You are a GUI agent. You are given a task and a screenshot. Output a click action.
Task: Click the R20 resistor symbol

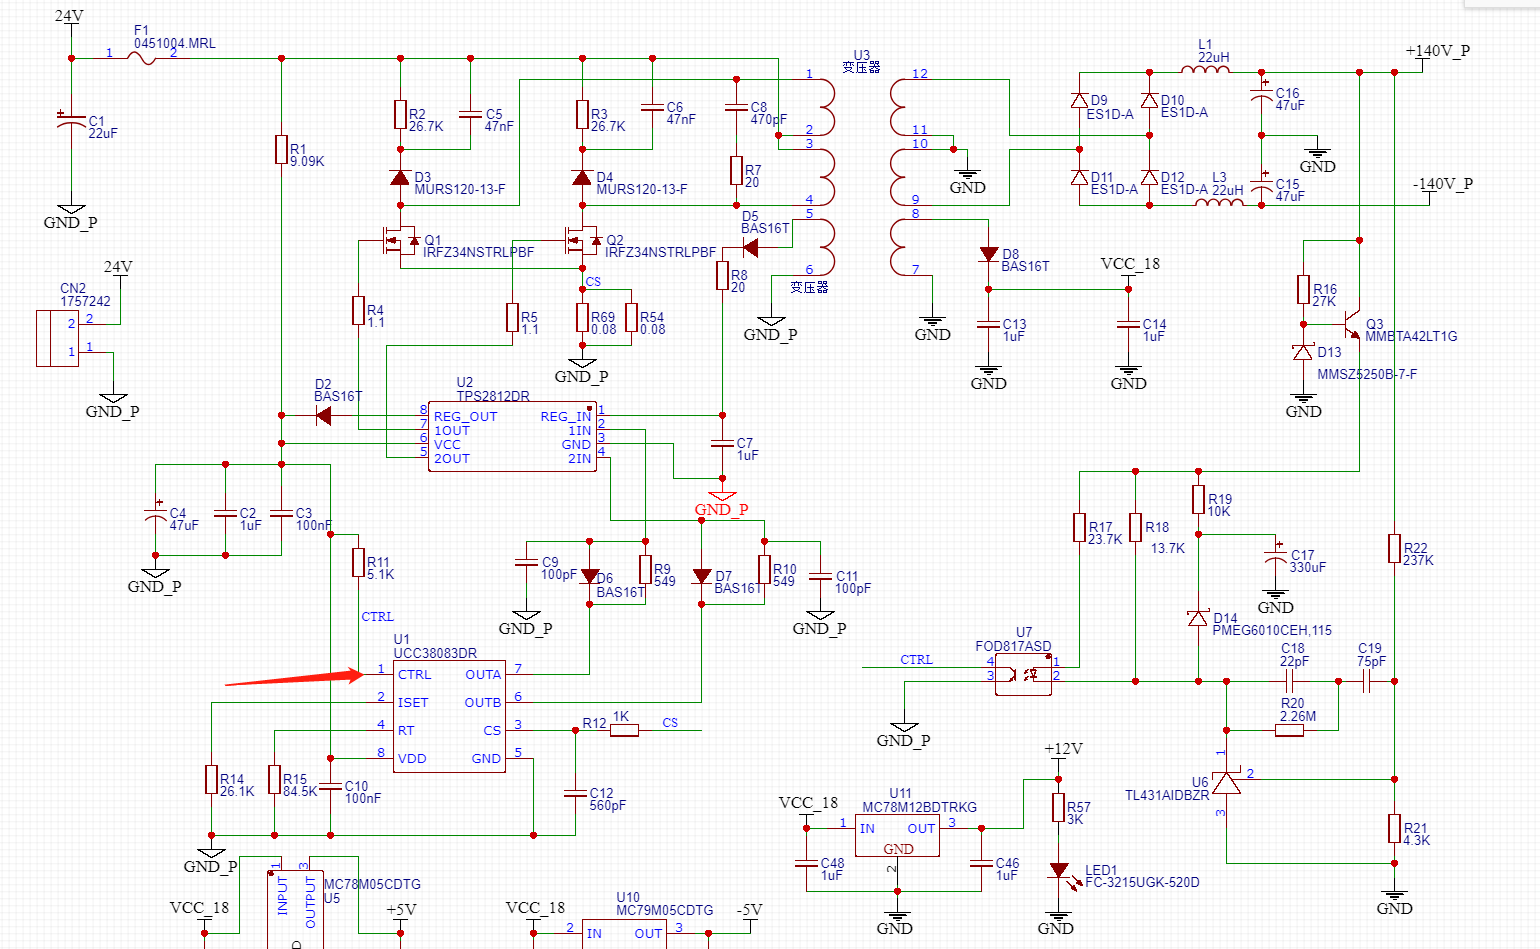1289,731
